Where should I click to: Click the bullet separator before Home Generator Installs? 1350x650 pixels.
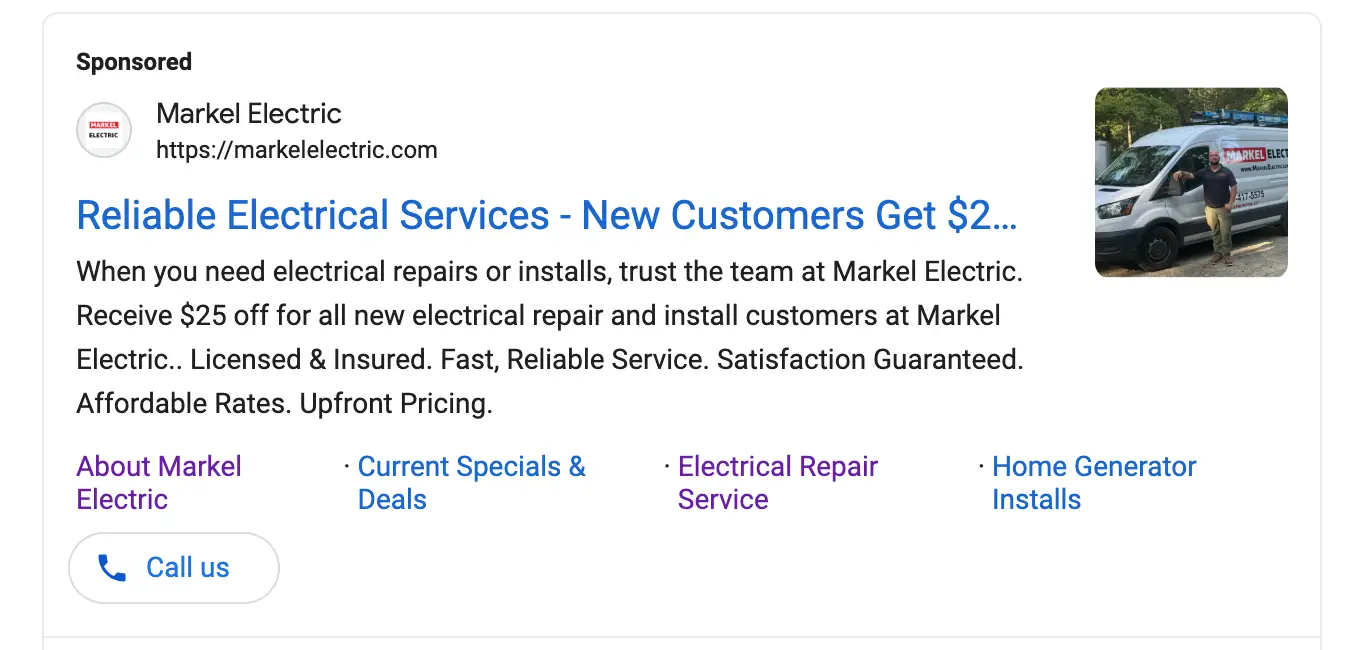[x=980, y=465]
